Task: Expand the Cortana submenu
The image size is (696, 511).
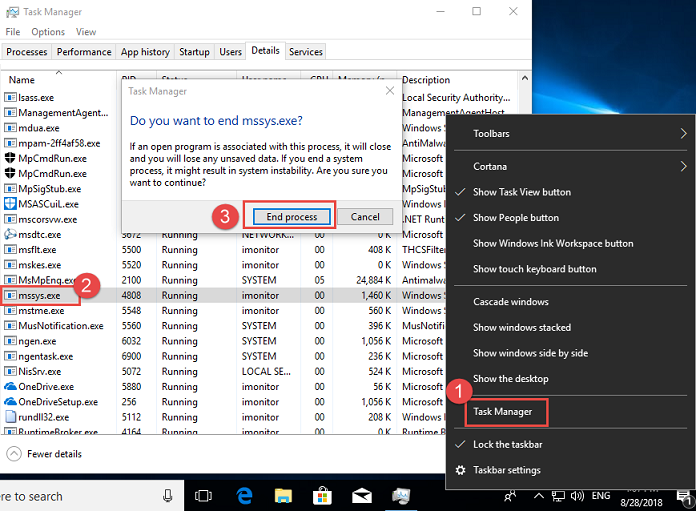Action: (571, 166)
